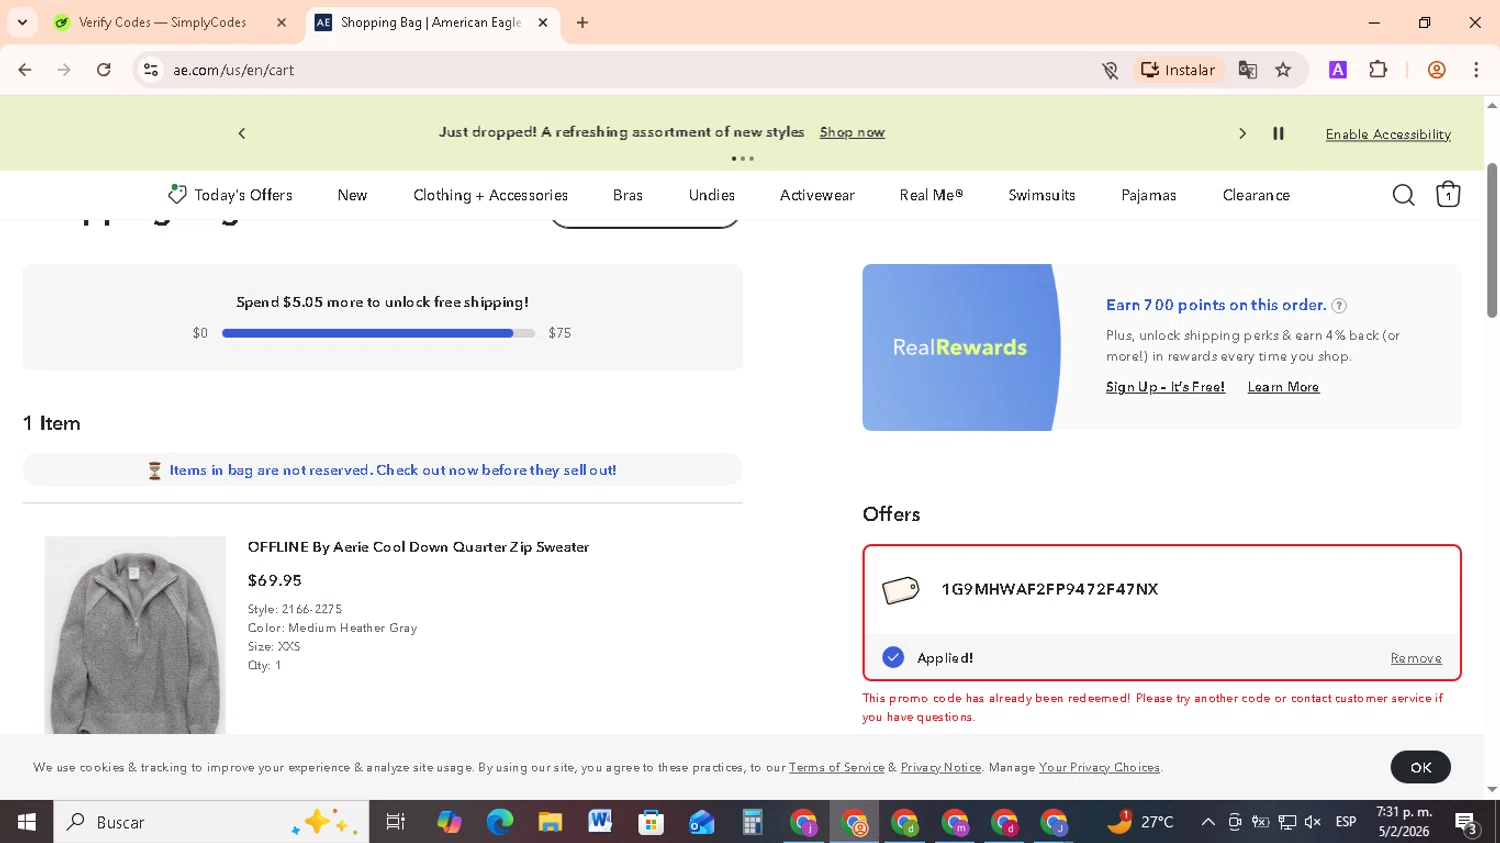Image resolution: width=1500 pixels, height=843 pixels.
Task: Open the Swimsuits menu
Action: [1042, 195]
